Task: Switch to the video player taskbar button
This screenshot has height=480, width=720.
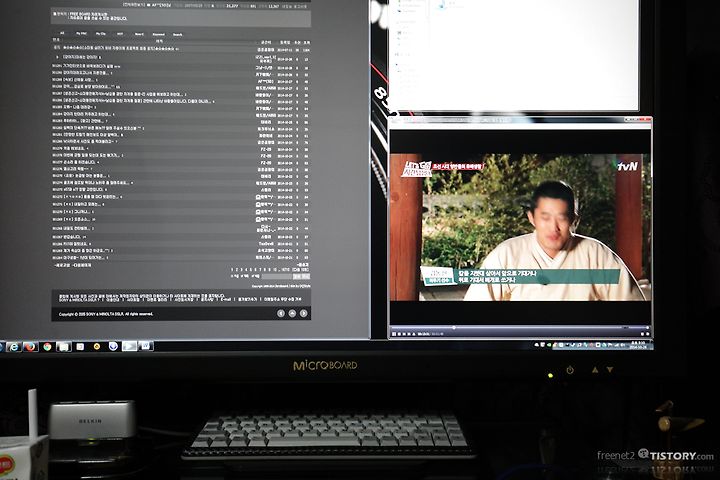Action: (x=129, y=346)
